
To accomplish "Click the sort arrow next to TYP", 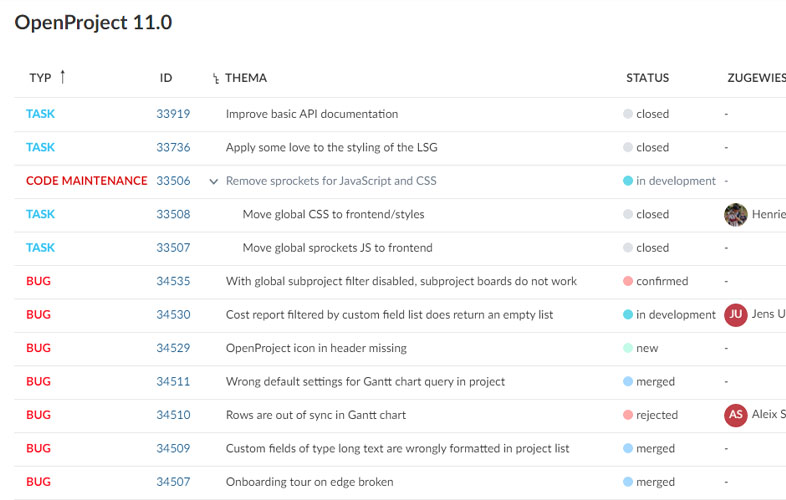I will click(62, 77).
